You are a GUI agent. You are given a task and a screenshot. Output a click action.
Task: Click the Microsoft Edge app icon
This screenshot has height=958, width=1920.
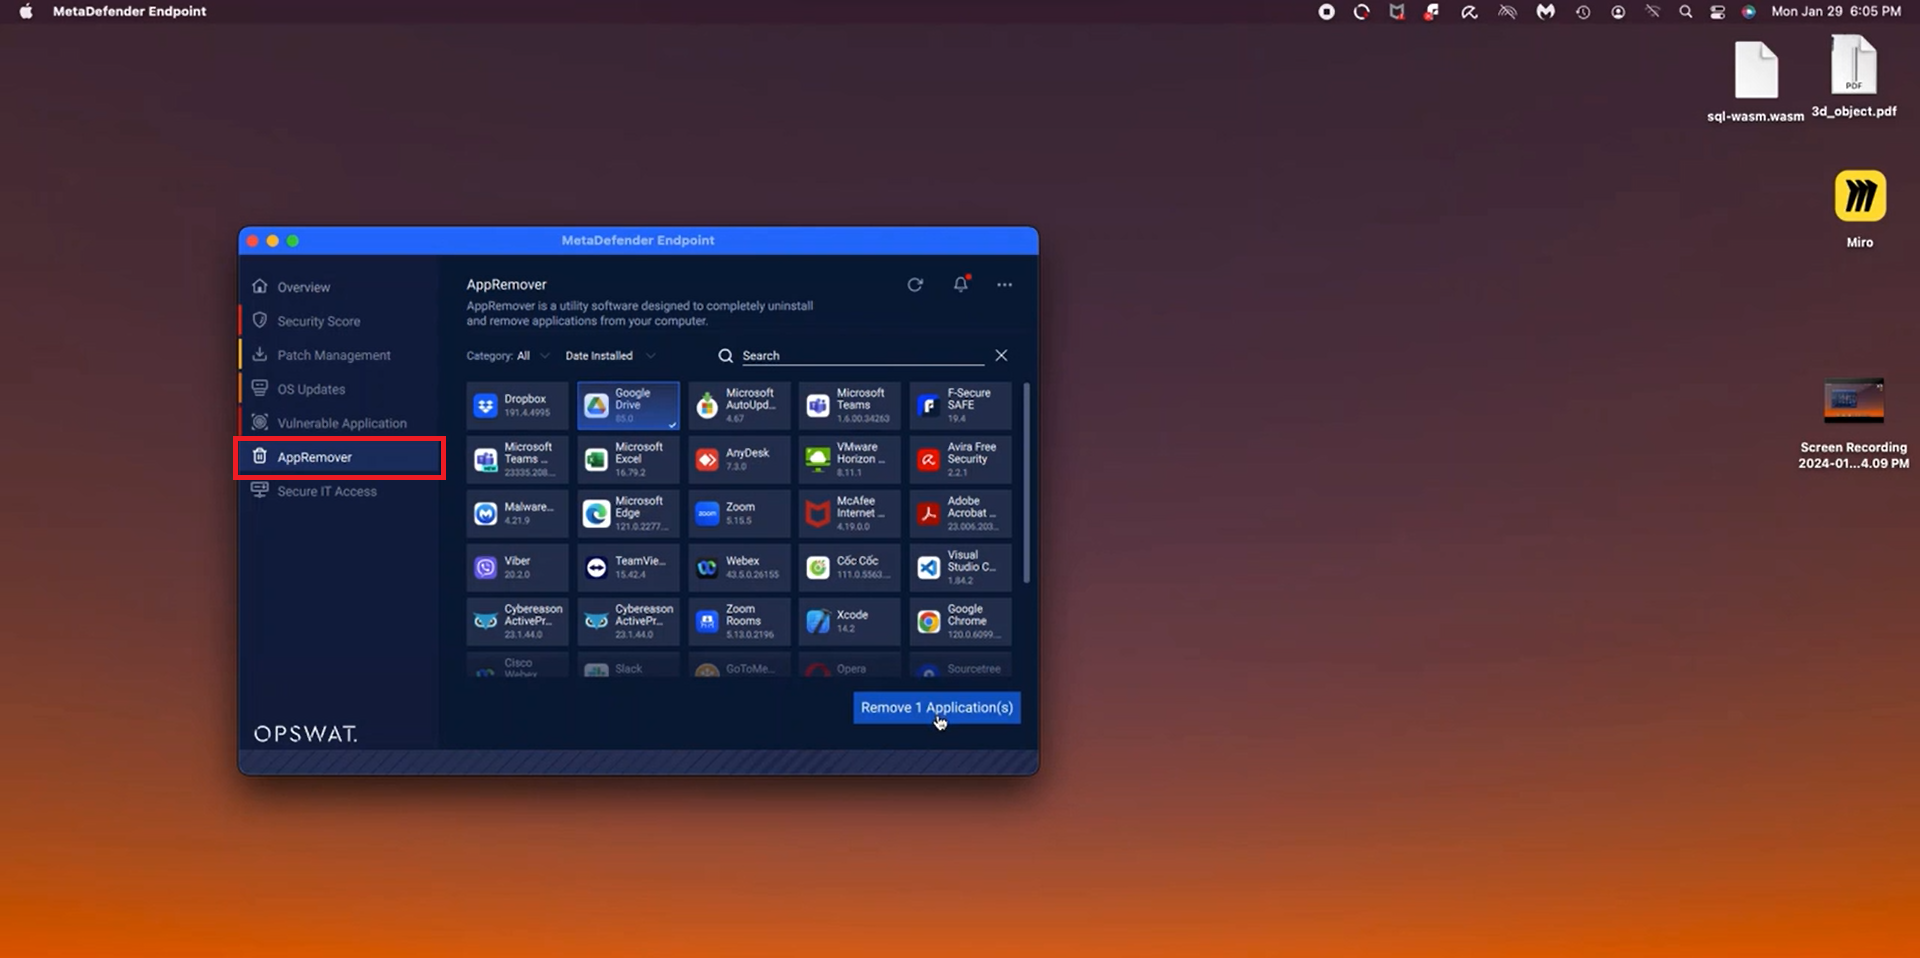click(596, 514)
